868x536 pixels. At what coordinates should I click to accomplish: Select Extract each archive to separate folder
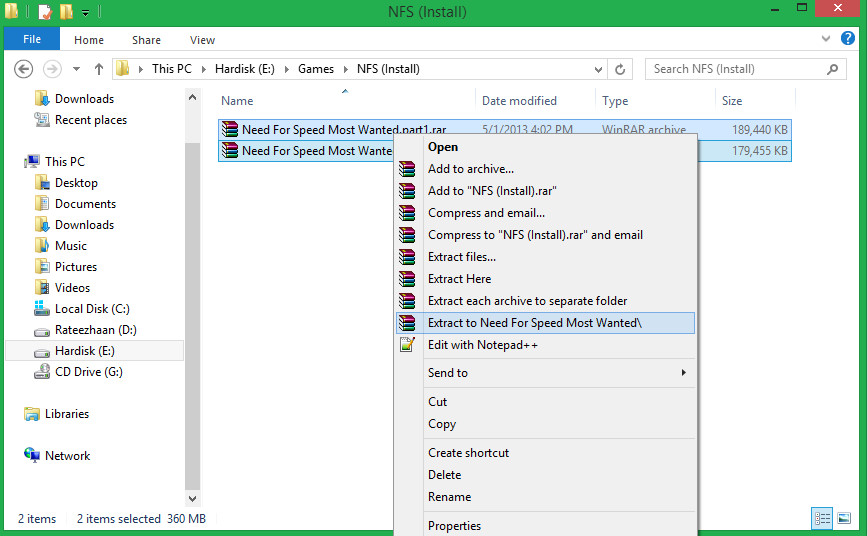(x=545, y=301)
